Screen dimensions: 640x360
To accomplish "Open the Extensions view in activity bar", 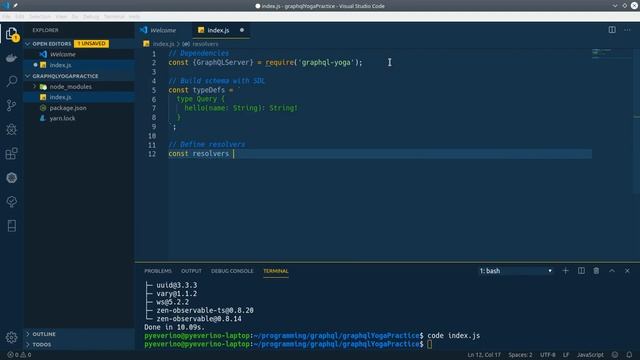I will (x=11, y=153).
